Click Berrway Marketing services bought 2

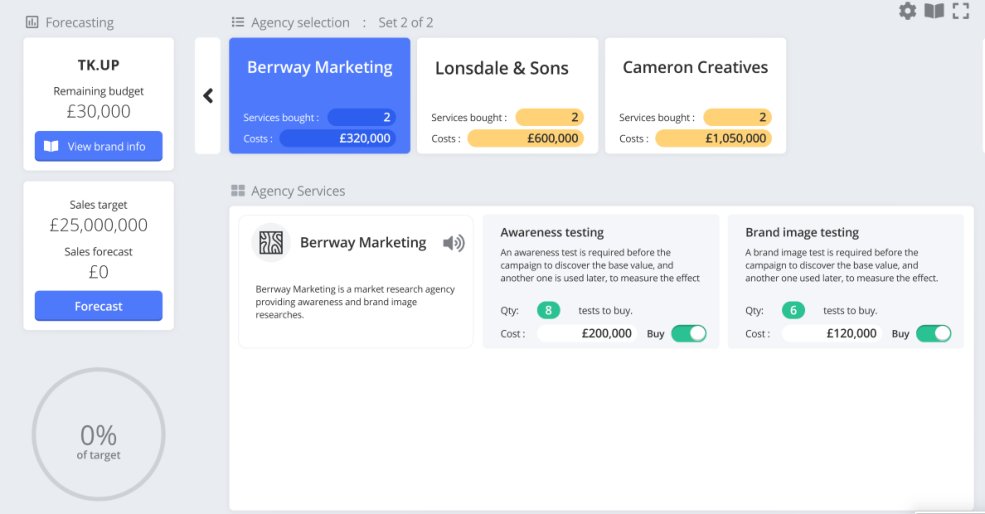(362, 118)
